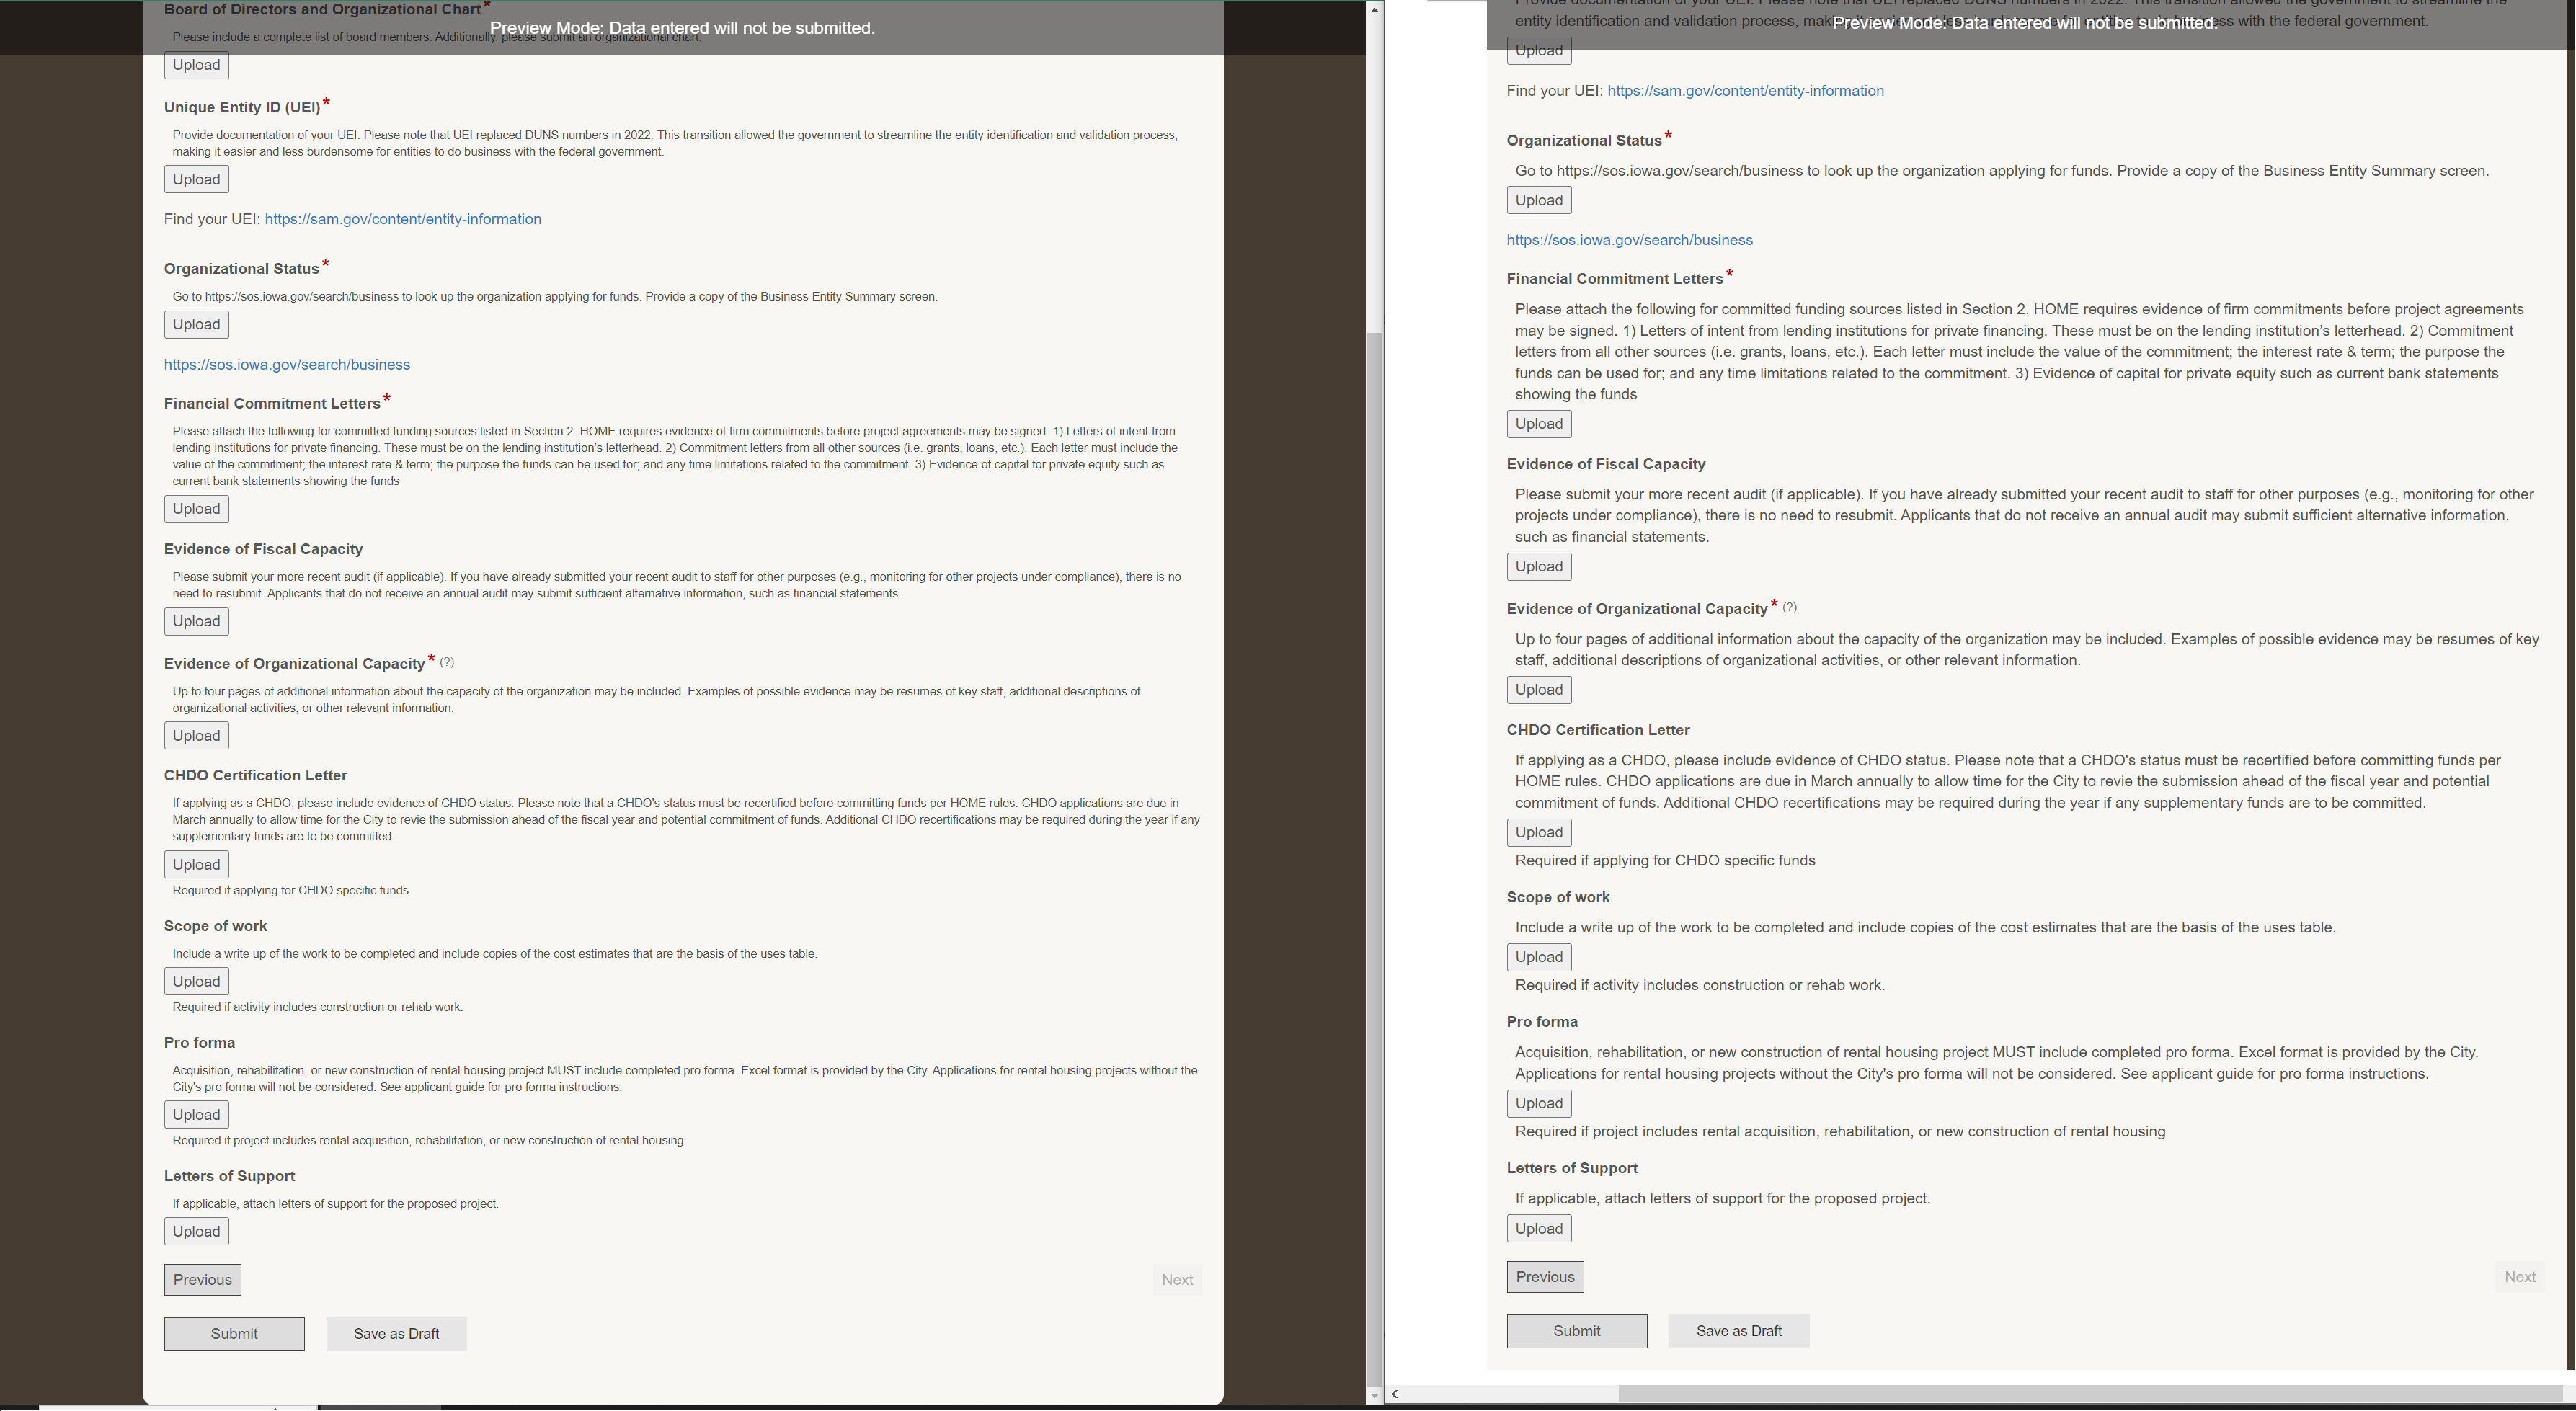
Task: Click the Upload icon for CHDO Certification Letter
Action: pyautogui.click(x=195, y=863)
